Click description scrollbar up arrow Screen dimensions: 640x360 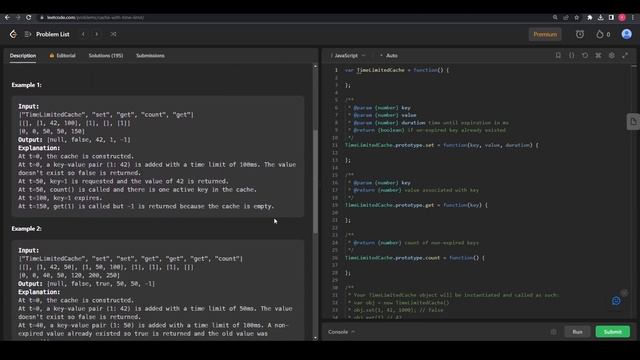(x=315, y=66)
